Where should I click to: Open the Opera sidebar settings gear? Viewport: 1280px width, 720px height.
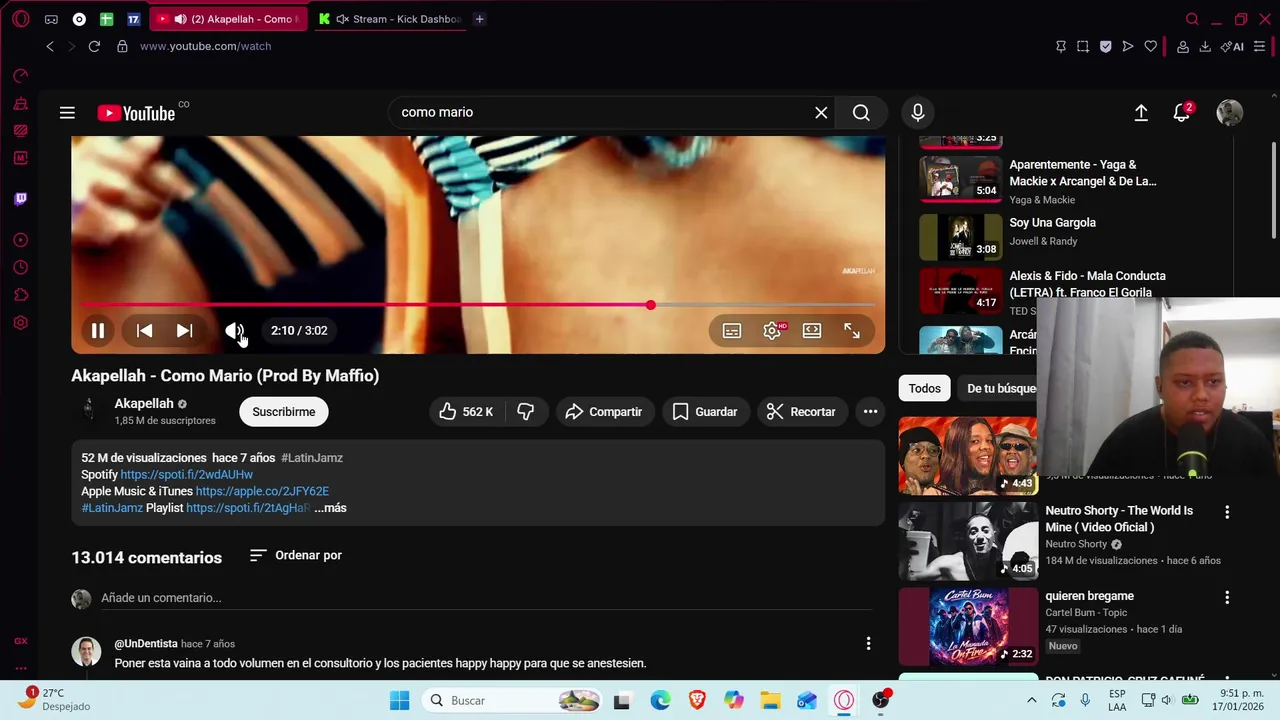click(20, 323)
